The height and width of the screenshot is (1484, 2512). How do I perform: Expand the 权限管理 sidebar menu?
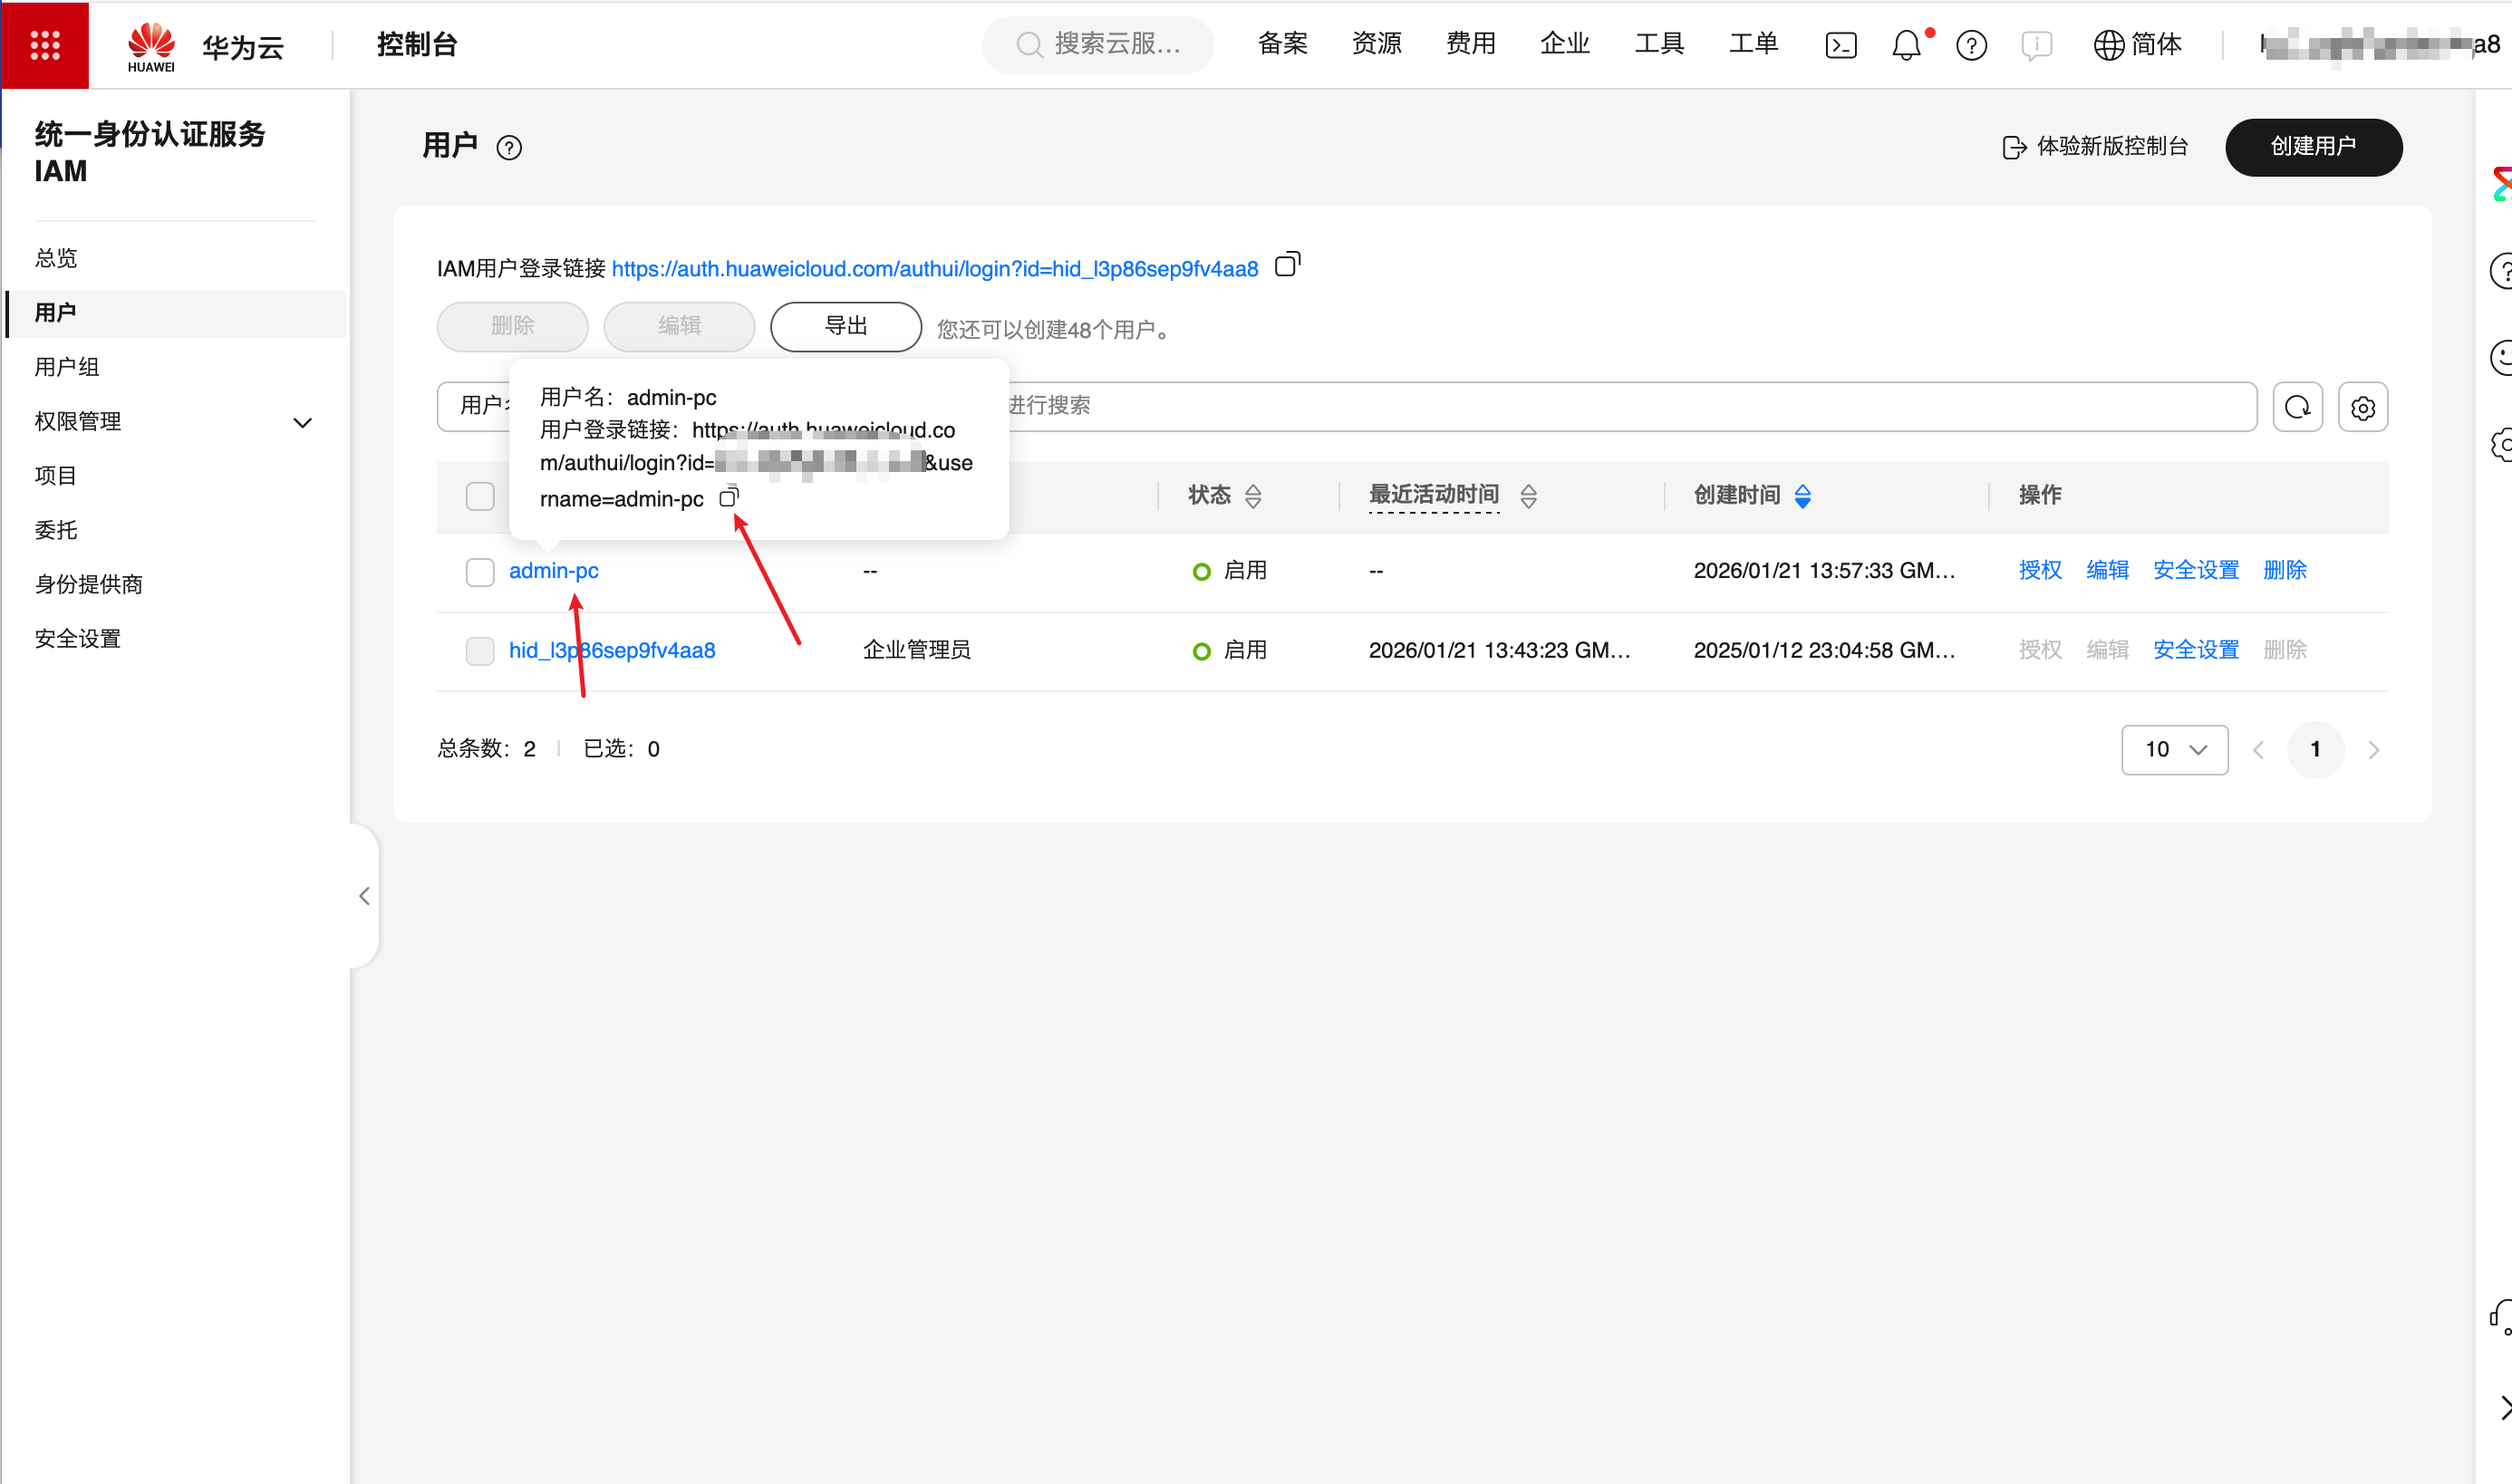point(302,422)
